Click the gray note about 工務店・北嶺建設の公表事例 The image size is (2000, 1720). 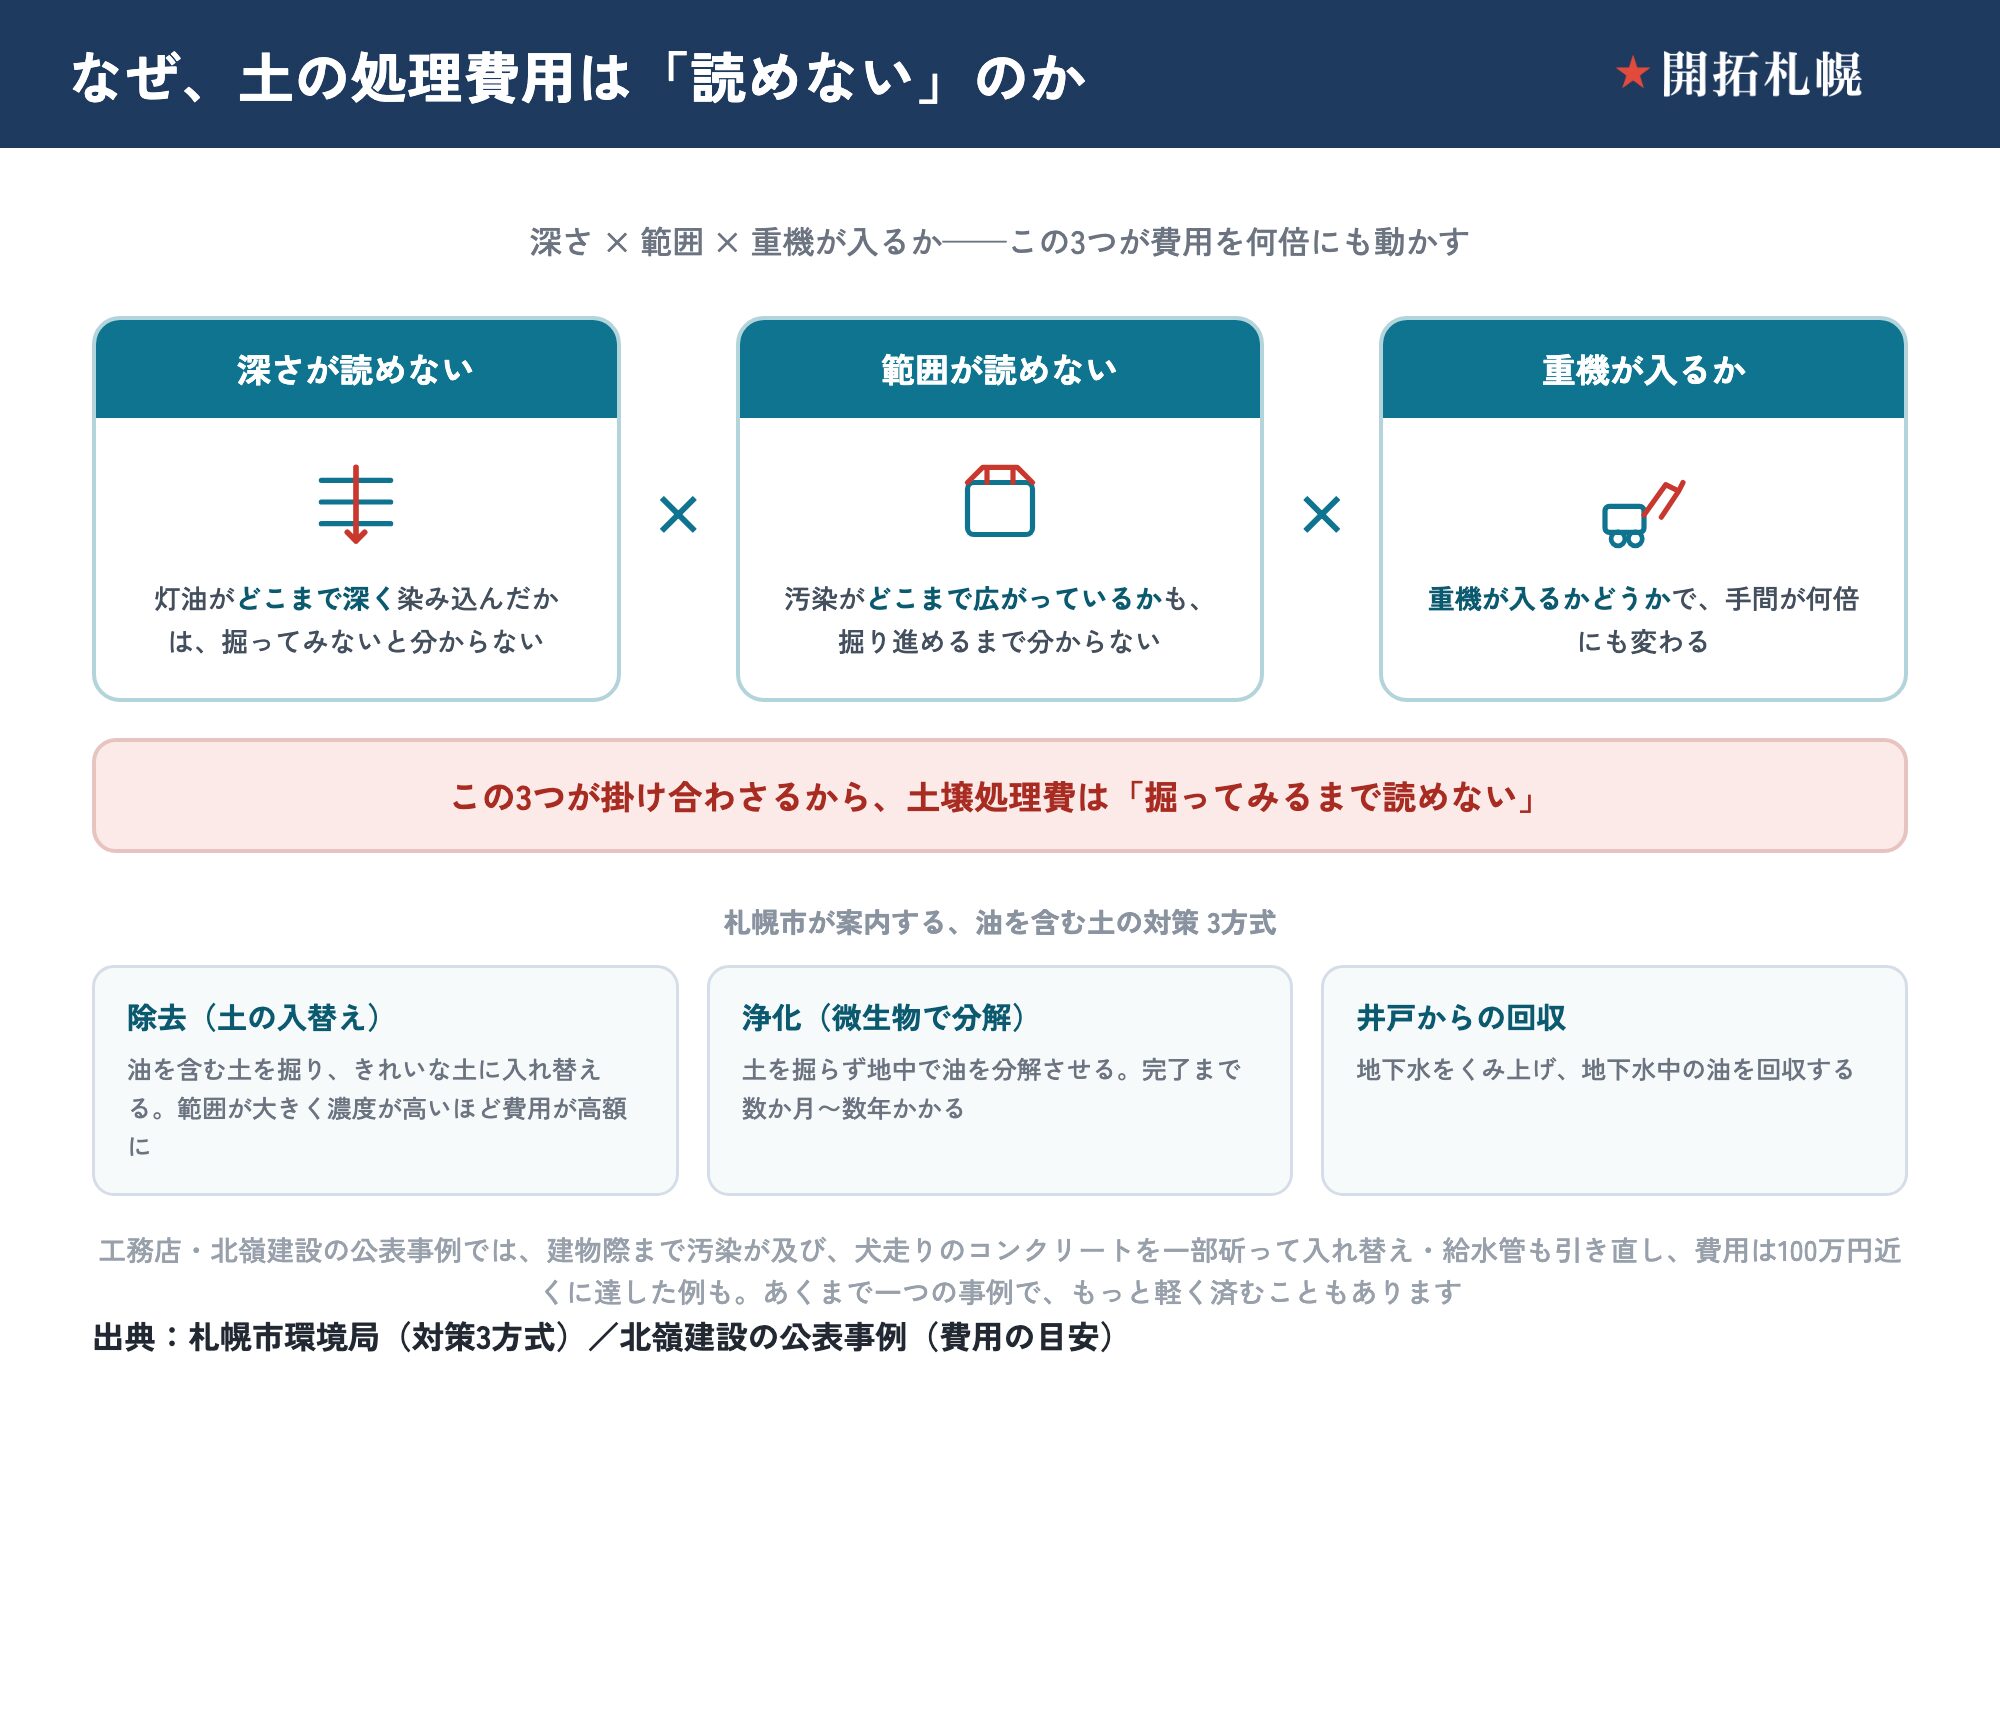(1000, 1271)
